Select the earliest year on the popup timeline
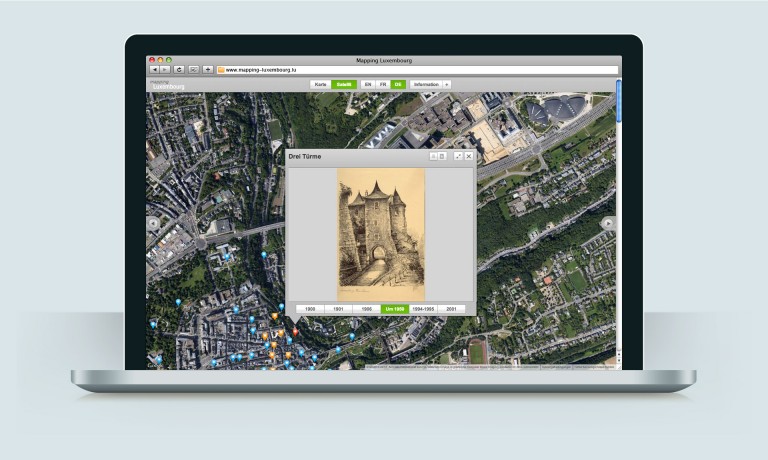The image size is (768, 460). (x=310, y=309)
